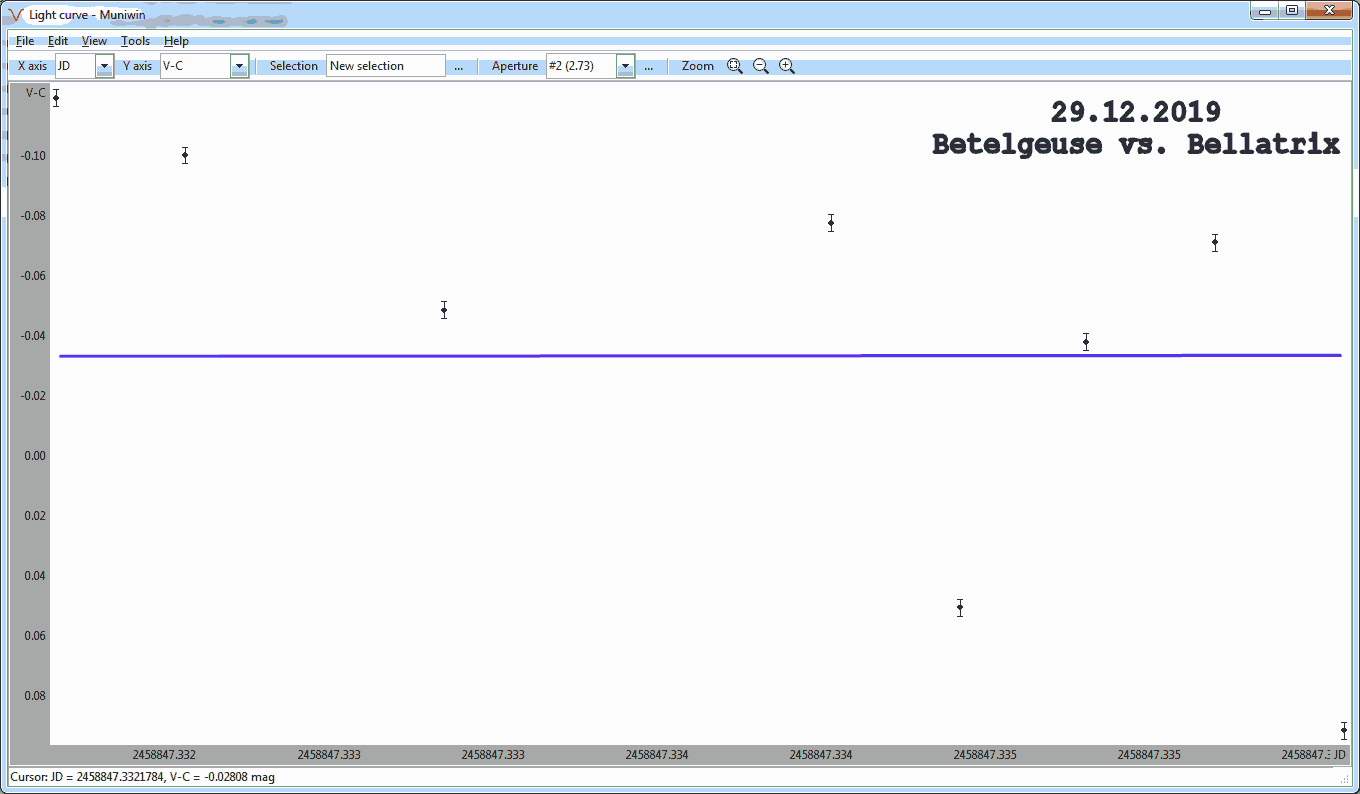The image size is (1360, 794).
Task: Open the Tools menu
Action: (135, 41)
